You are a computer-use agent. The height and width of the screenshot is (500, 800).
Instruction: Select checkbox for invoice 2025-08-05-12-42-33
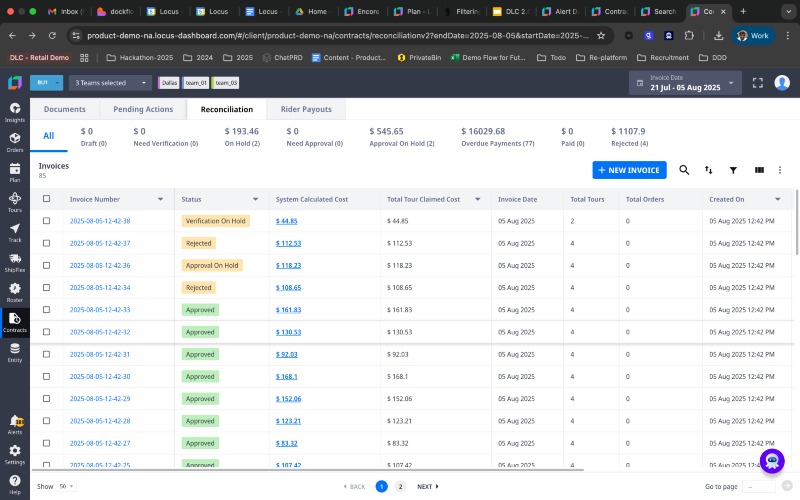point(46,310)
